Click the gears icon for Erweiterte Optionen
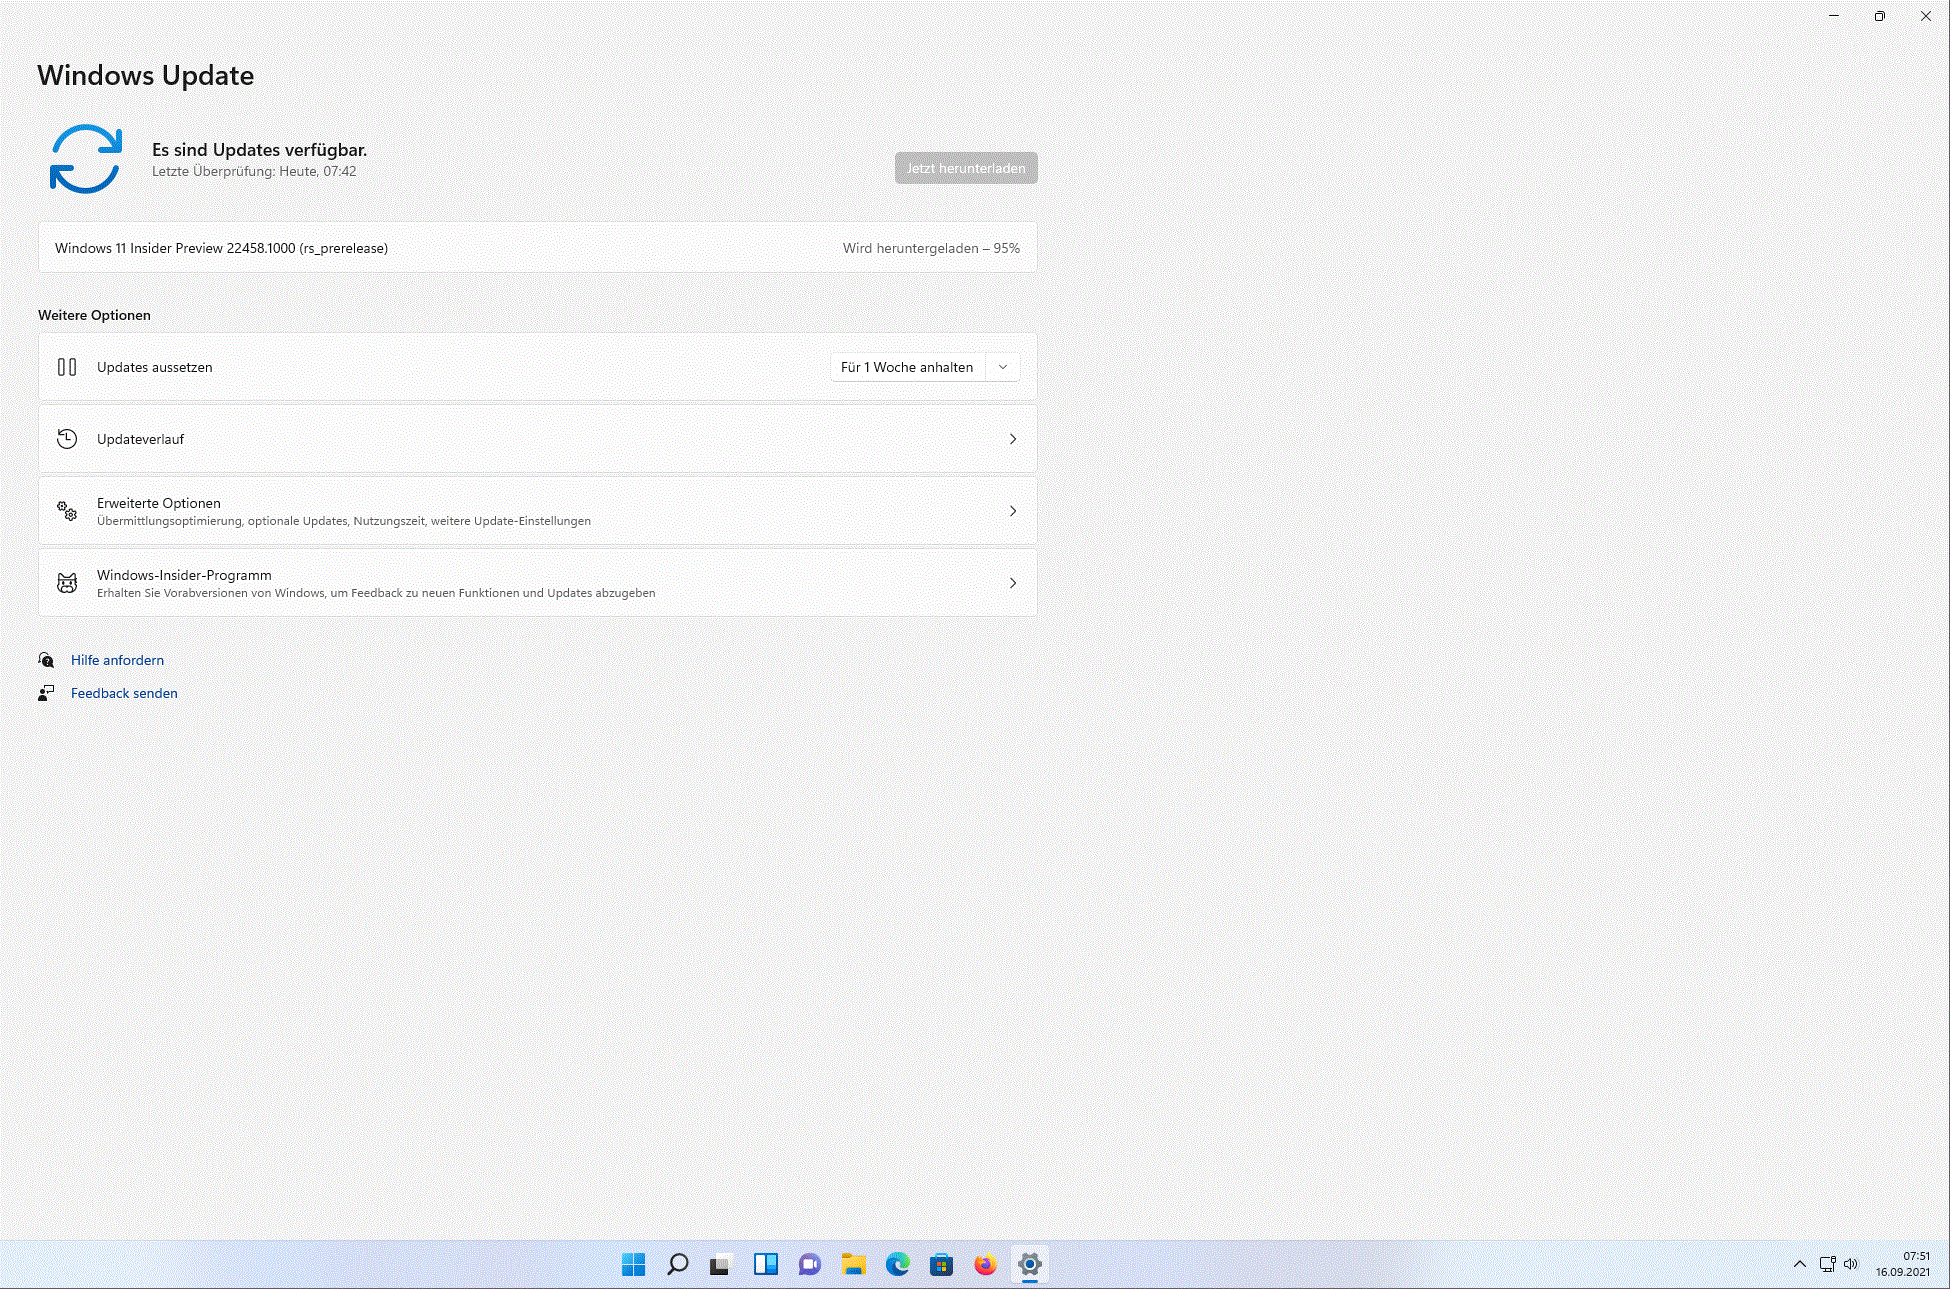This screenshot has width=1950, height=1289. pyautogui.click(x=67, y=511)
